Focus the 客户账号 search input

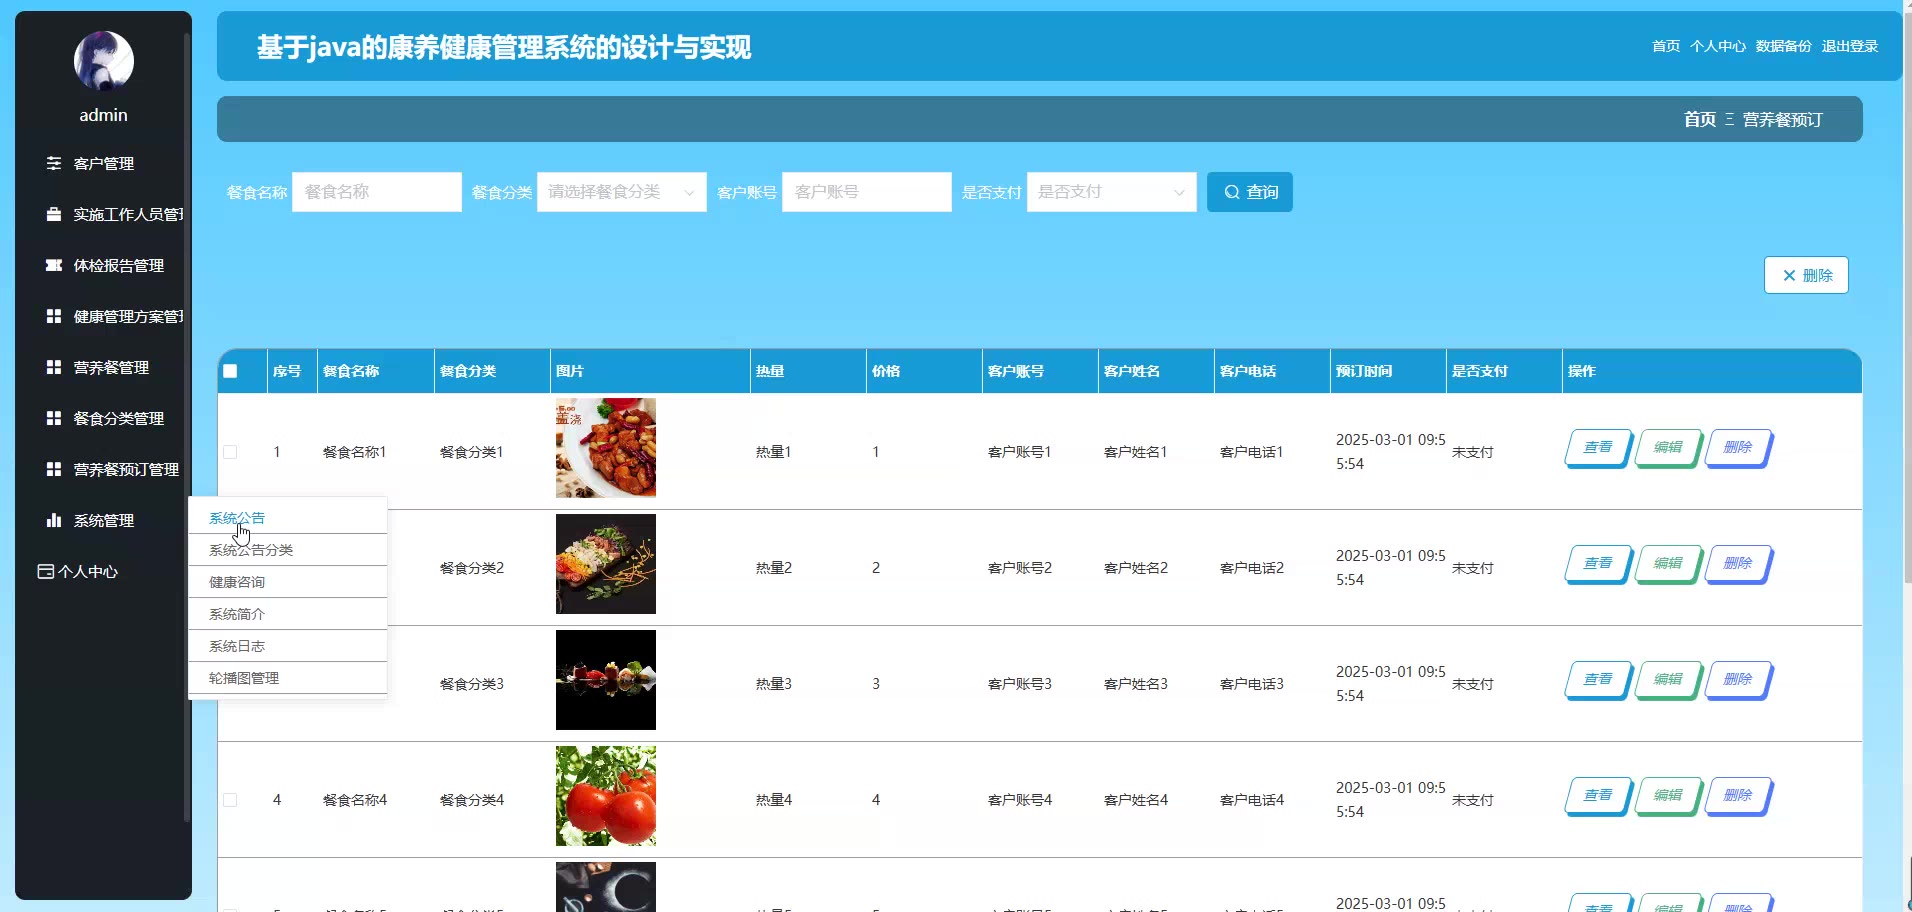pyautogui.click(x=867, y=192)
